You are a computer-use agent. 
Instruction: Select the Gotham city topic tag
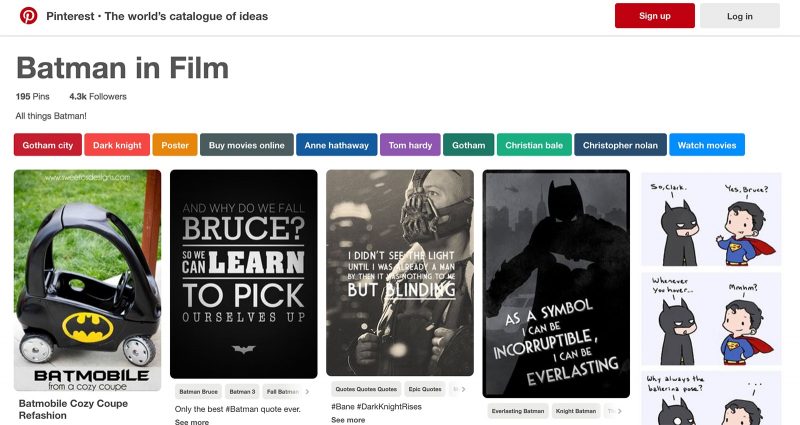[48, 145]
